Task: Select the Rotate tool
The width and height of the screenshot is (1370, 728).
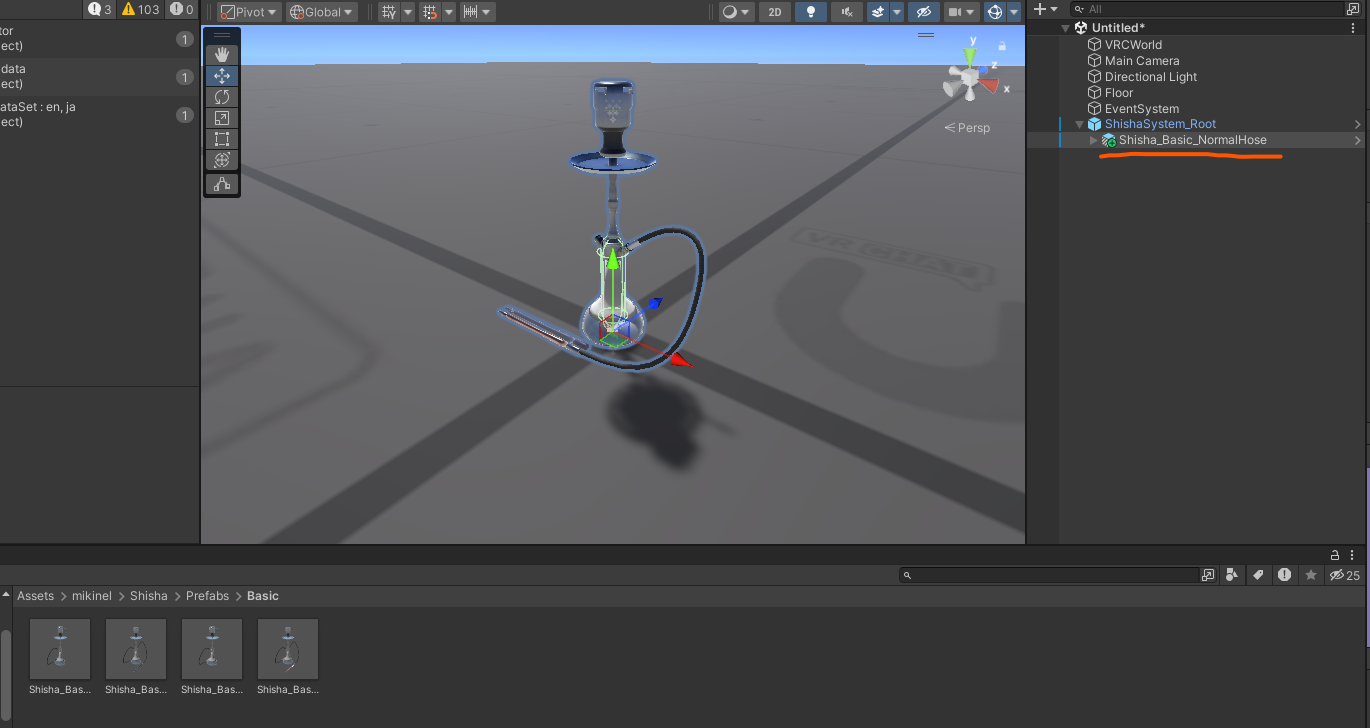Action: coord(222,96)
